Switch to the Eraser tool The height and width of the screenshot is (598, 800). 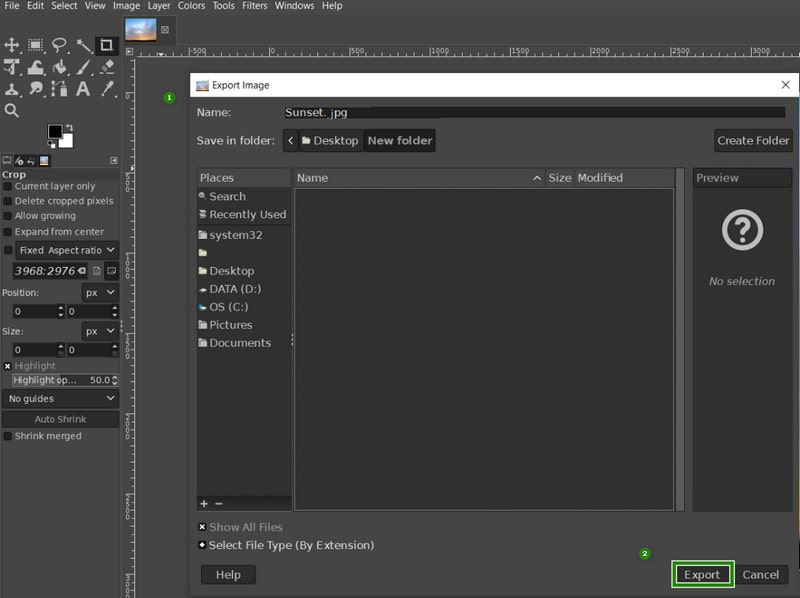[107, 67]
